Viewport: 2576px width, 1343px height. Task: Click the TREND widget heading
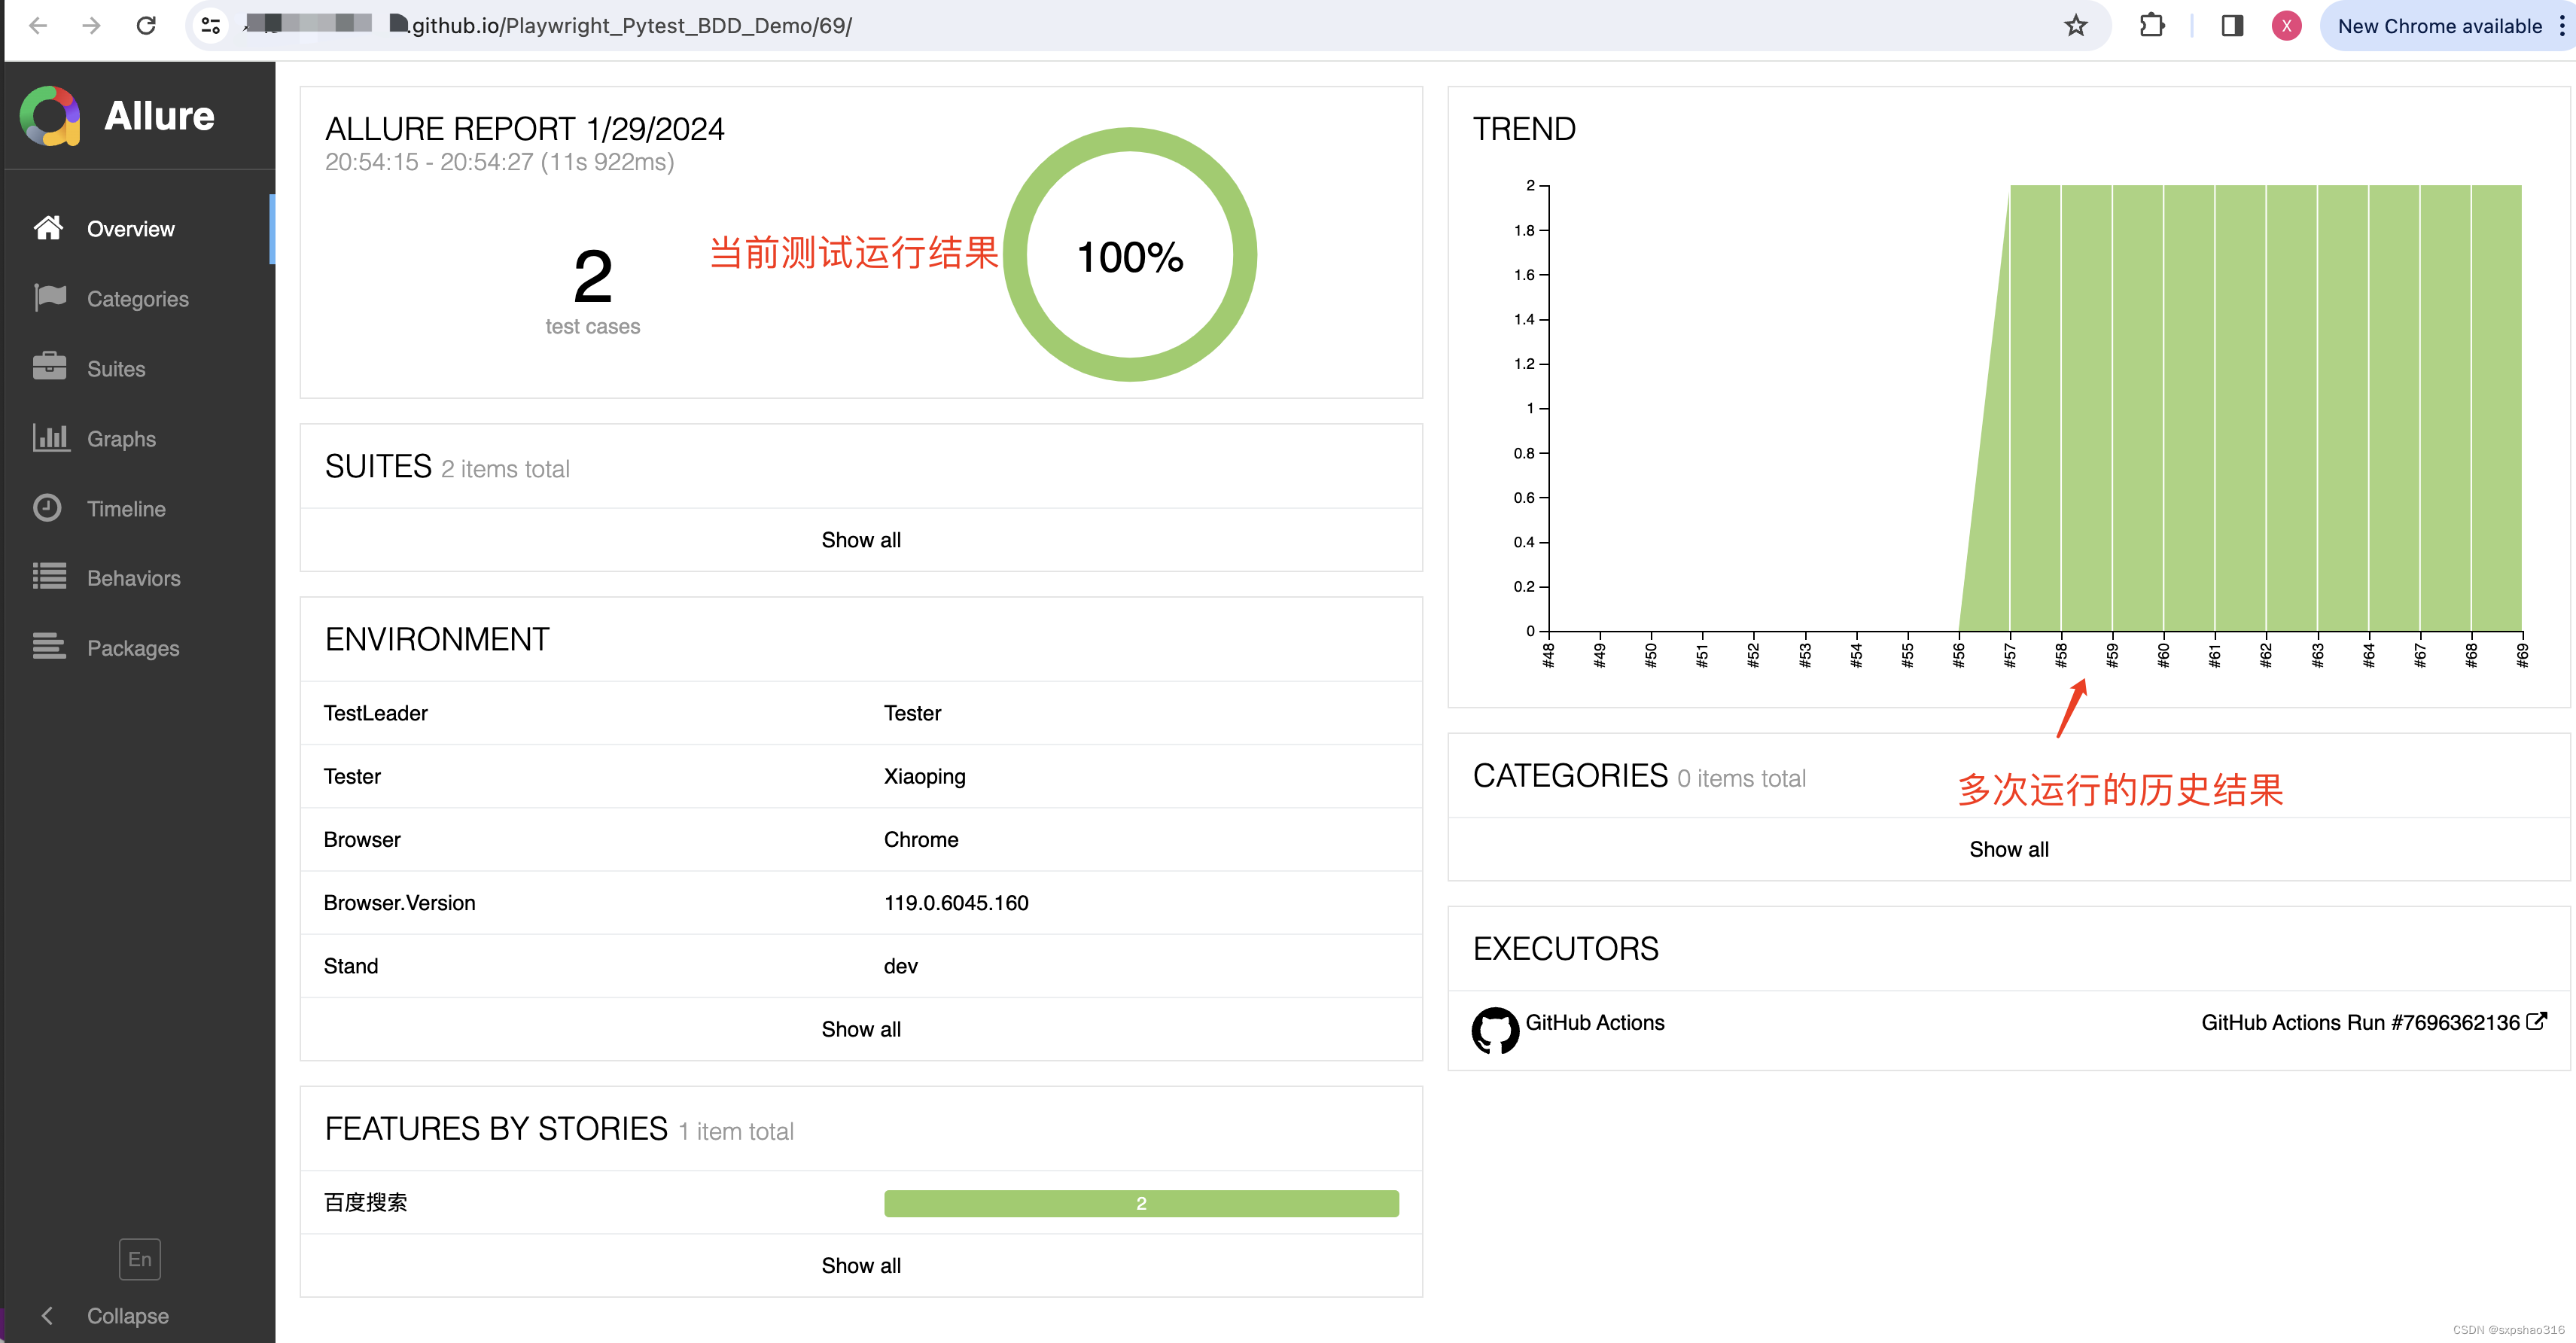(1524, 129)
